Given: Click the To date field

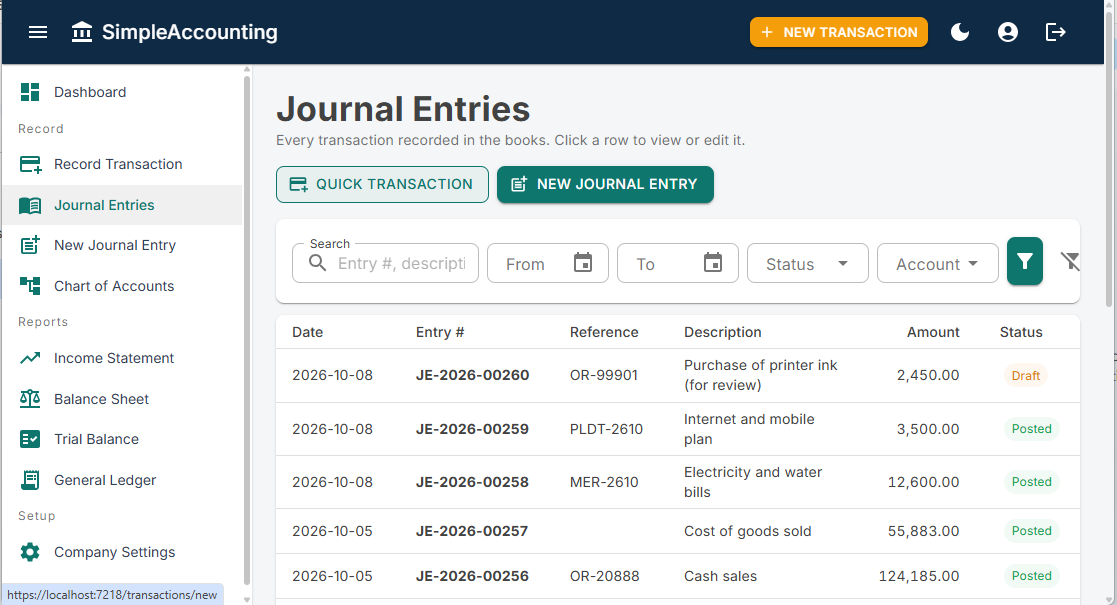Looking at the screenshot, I should click(677, 263).
